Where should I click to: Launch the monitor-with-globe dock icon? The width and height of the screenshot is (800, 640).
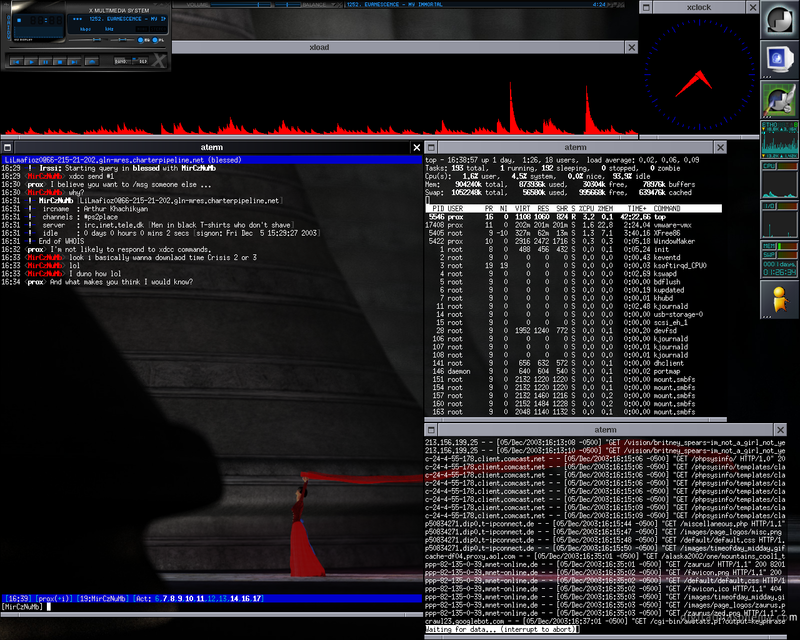pyautogui.click(x=780, y=59)
